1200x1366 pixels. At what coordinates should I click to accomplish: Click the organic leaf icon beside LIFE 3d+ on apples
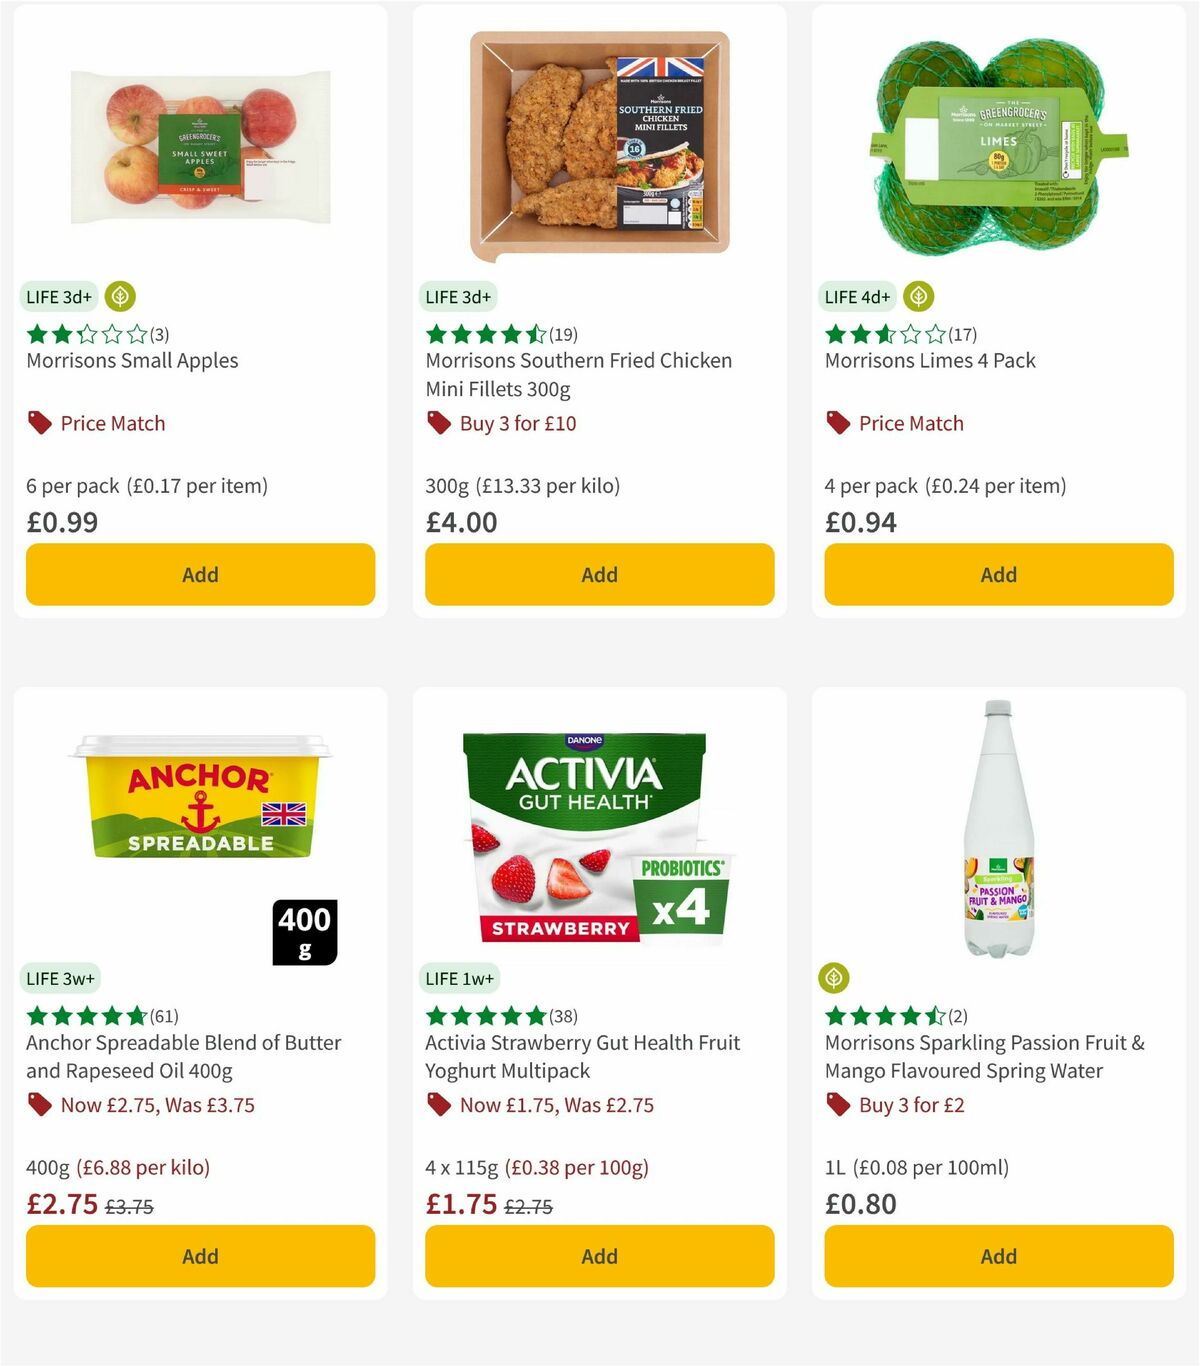point(120,297)
